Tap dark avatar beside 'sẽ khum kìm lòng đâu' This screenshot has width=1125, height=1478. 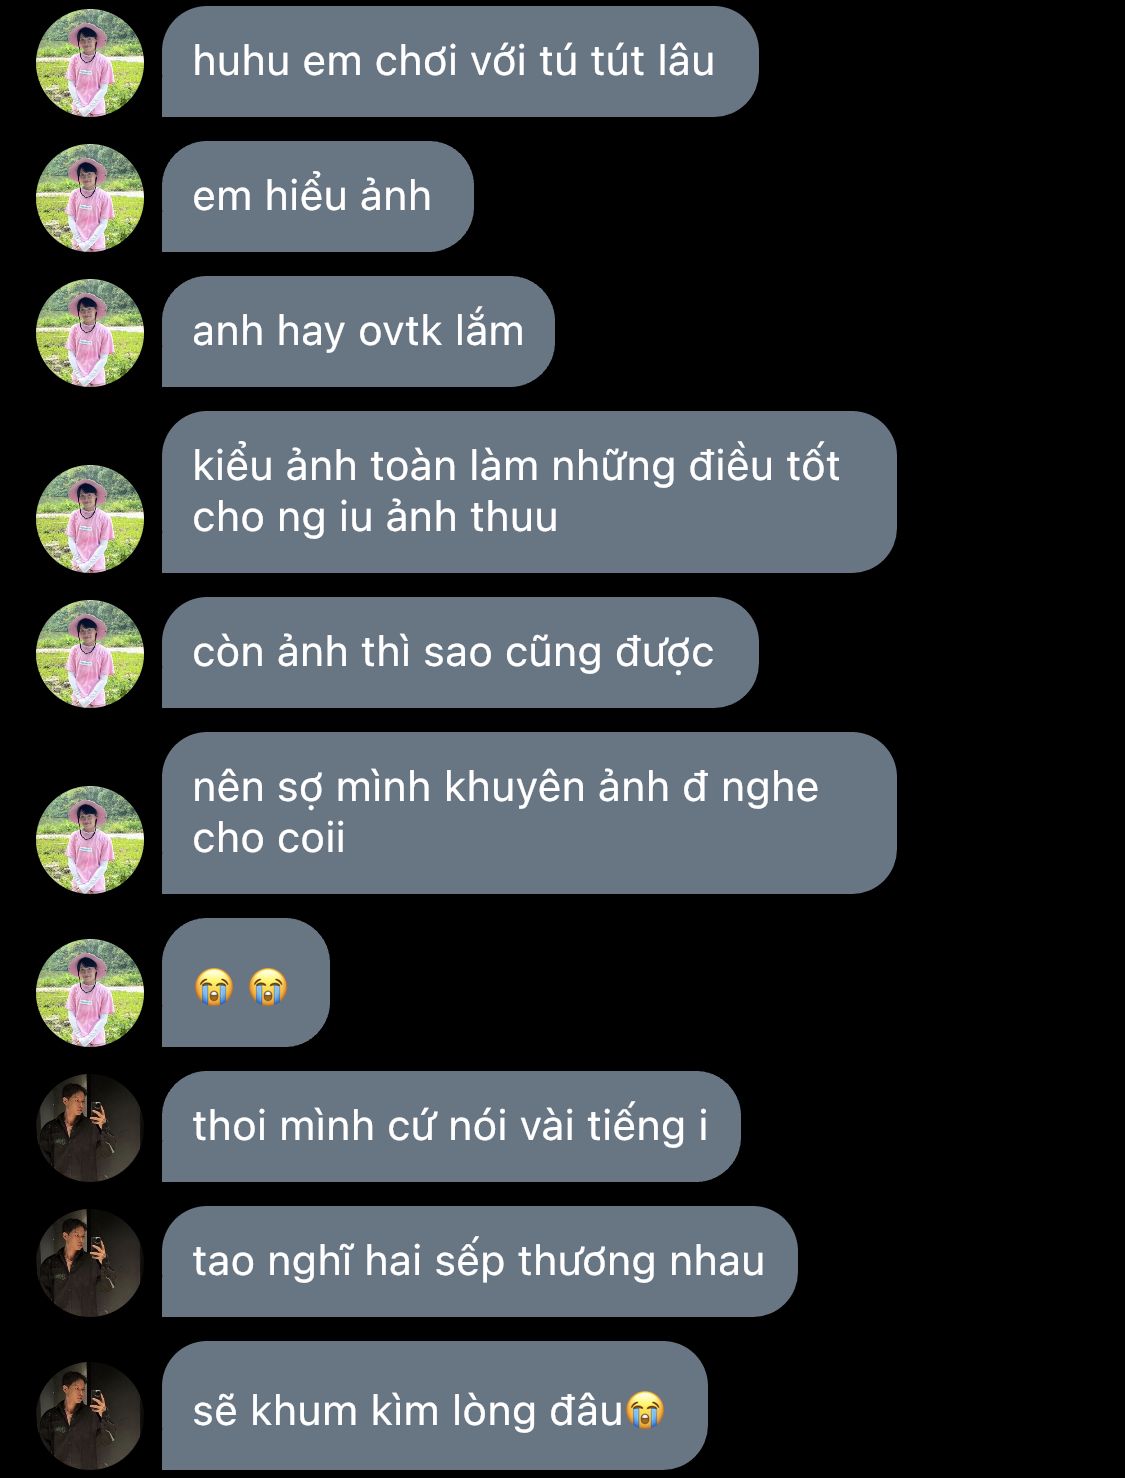tap(90, 1416)
